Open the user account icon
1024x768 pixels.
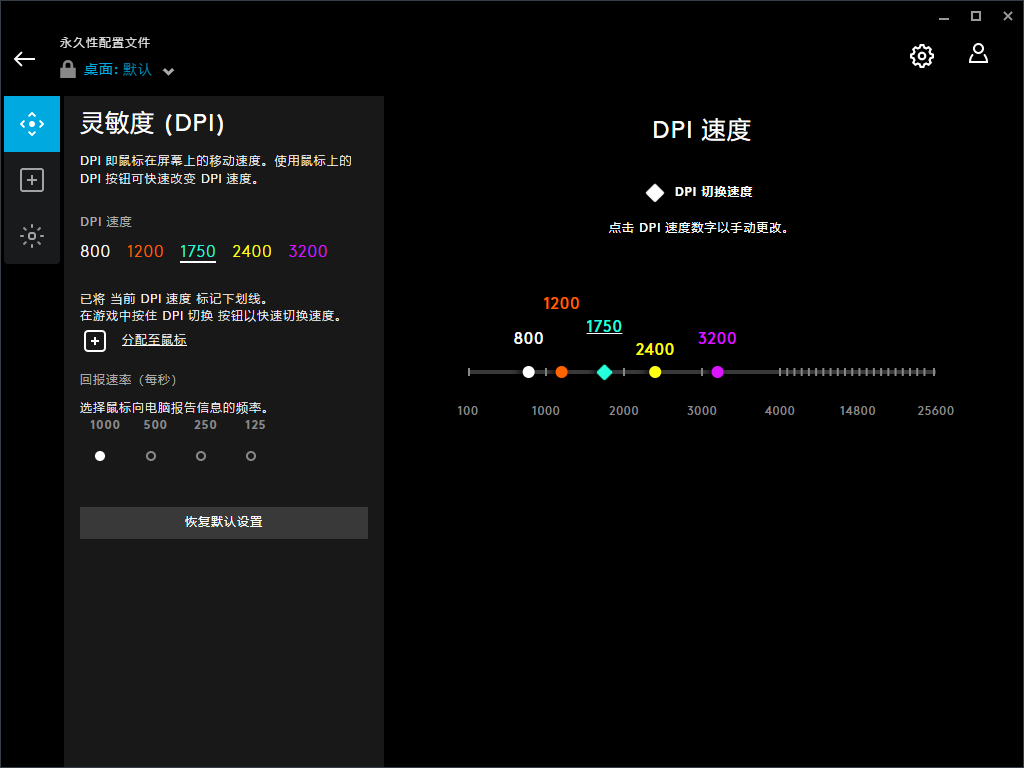(x=978, y=54)
